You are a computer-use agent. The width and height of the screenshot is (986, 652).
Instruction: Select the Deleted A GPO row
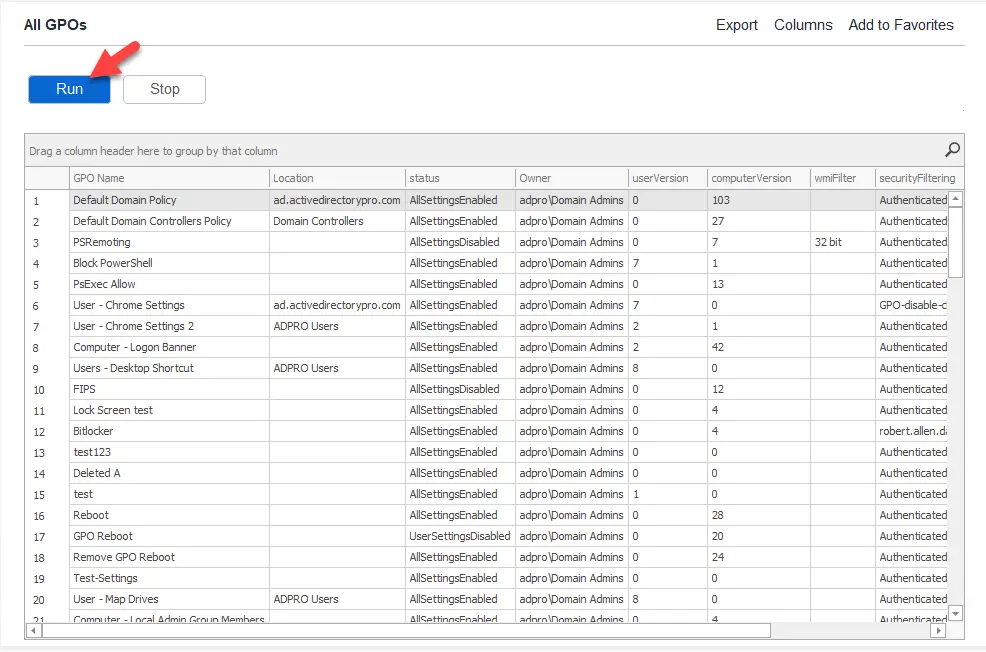[x=486, y=473]
